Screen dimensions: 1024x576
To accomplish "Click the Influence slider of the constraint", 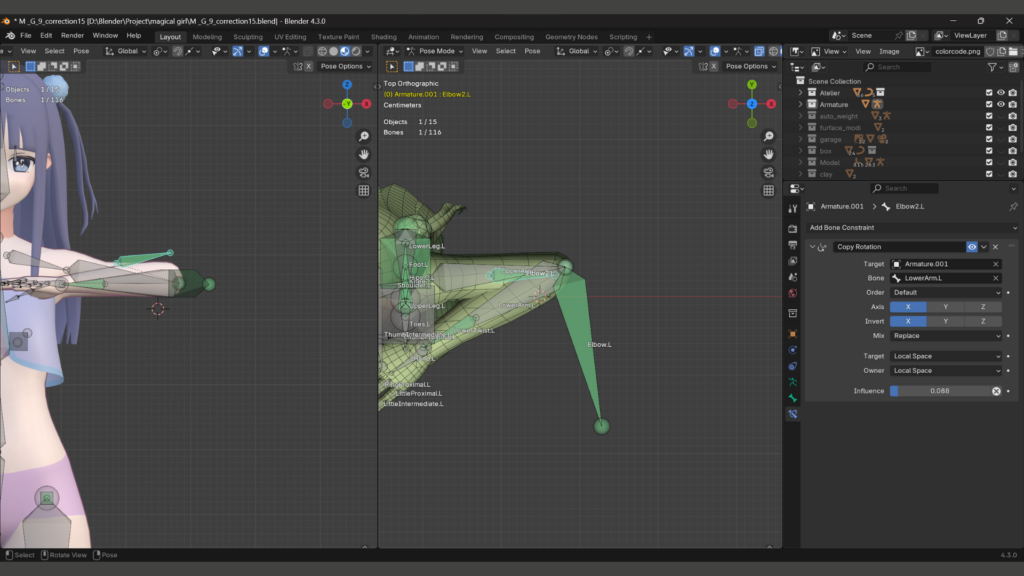I will (940, 391).
